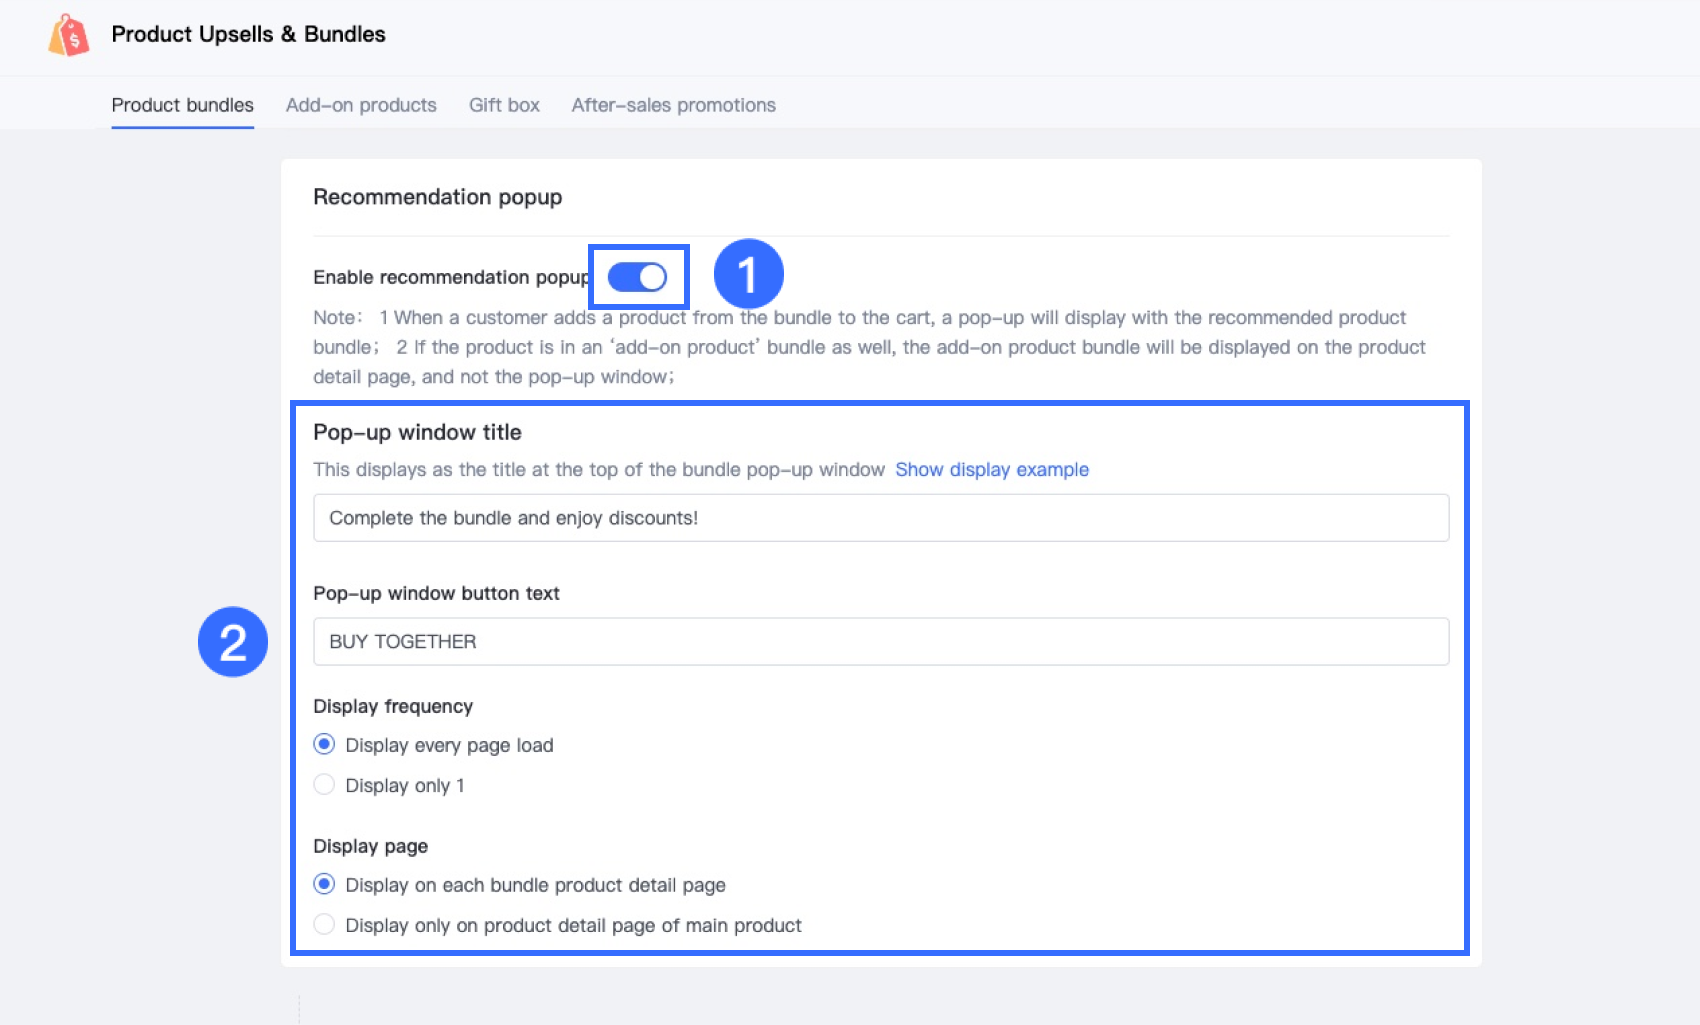Select Display every page load option

pyautogui.click(x=324, y=744)
